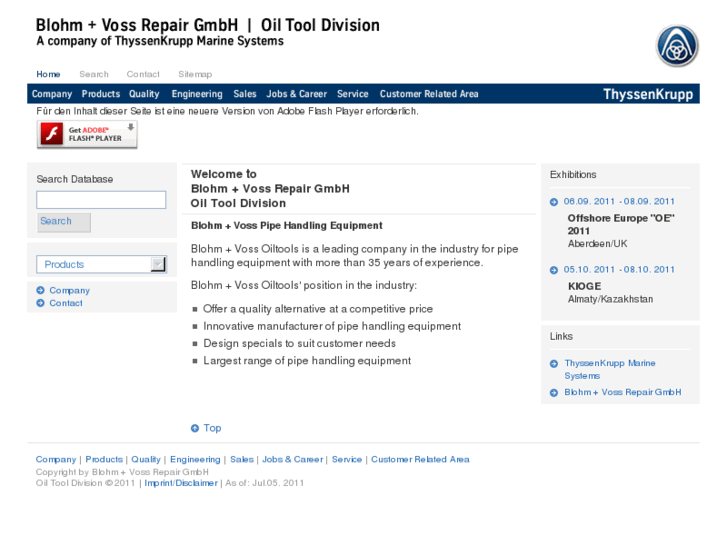Open Products in the blue menu bar
The width and height of the screenshot is (727, 545).
101,94
